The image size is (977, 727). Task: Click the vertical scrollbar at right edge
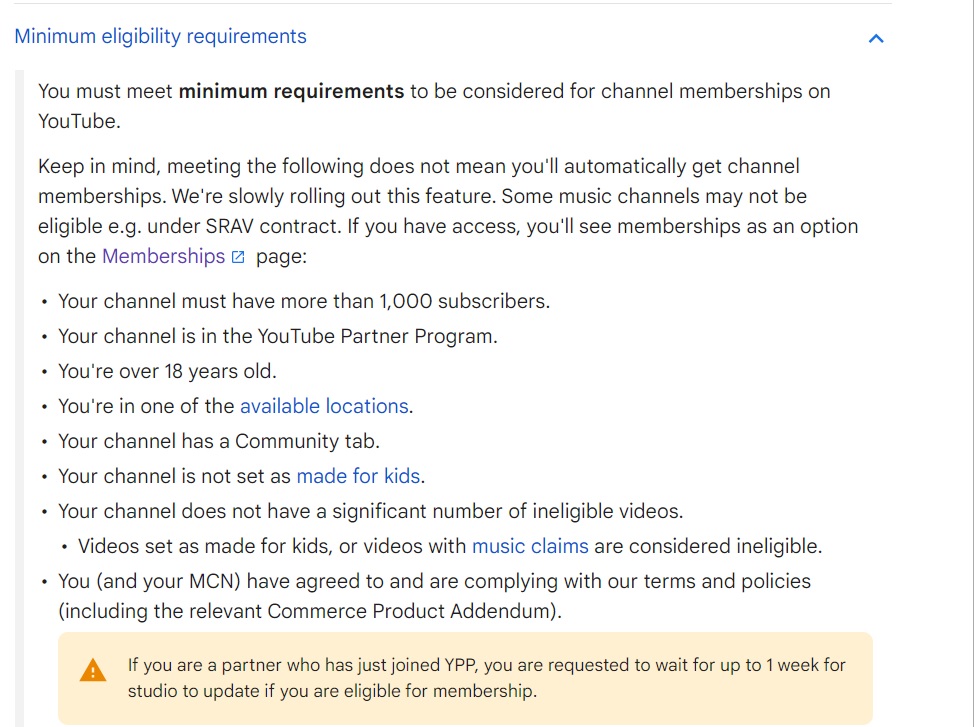click(x=975, y=363)
